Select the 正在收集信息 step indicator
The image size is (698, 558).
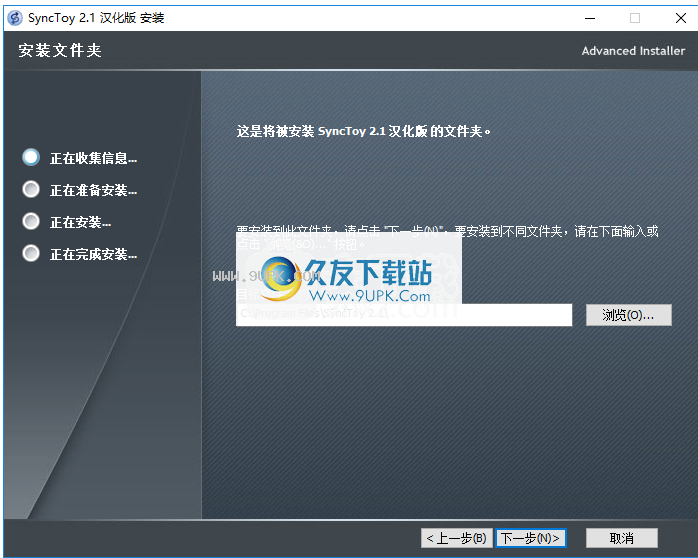coord(31,158)
